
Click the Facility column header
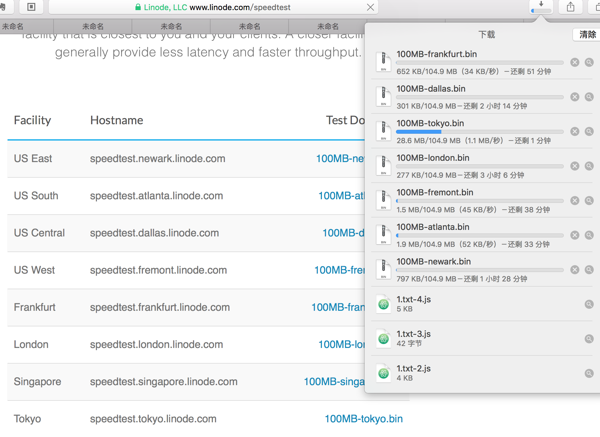(x=33, y=121)
